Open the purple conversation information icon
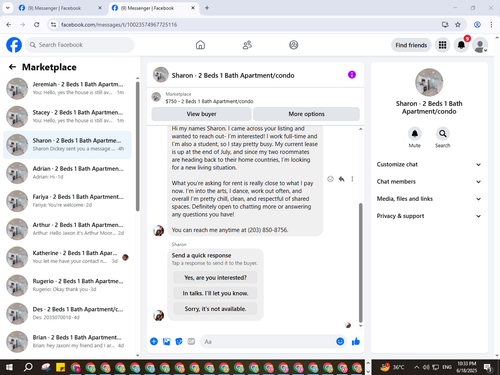This screenshot has width=500, height=375. click(x=352, y=75)
